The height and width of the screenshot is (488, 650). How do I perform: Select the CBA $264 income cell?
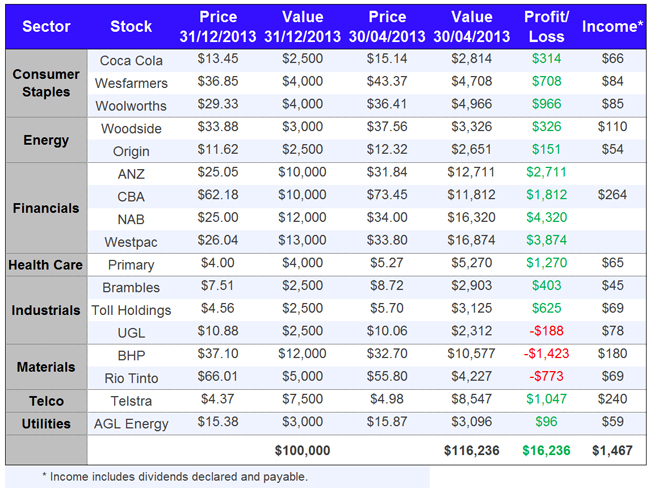611,197
